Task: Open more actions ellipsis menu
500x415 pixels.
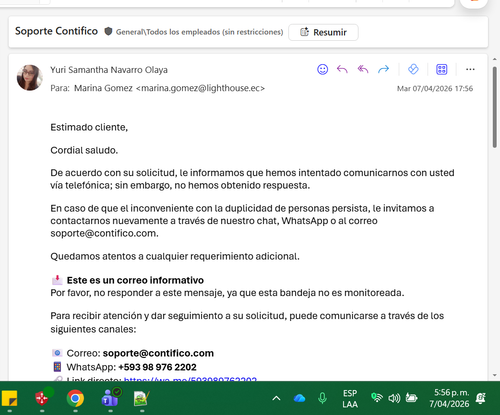Action: 470,69
